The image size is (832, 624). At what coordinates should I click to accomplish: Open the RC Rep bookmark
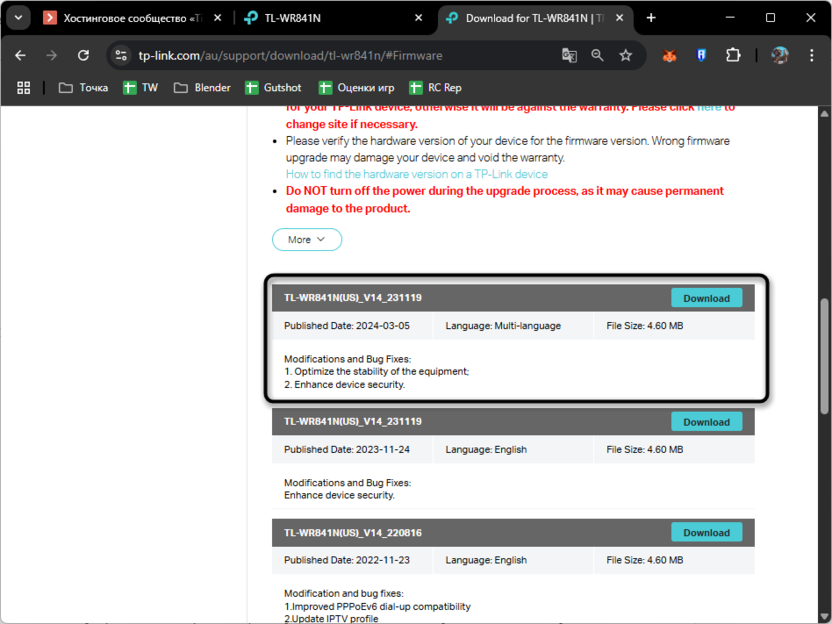tap(436, 88)
